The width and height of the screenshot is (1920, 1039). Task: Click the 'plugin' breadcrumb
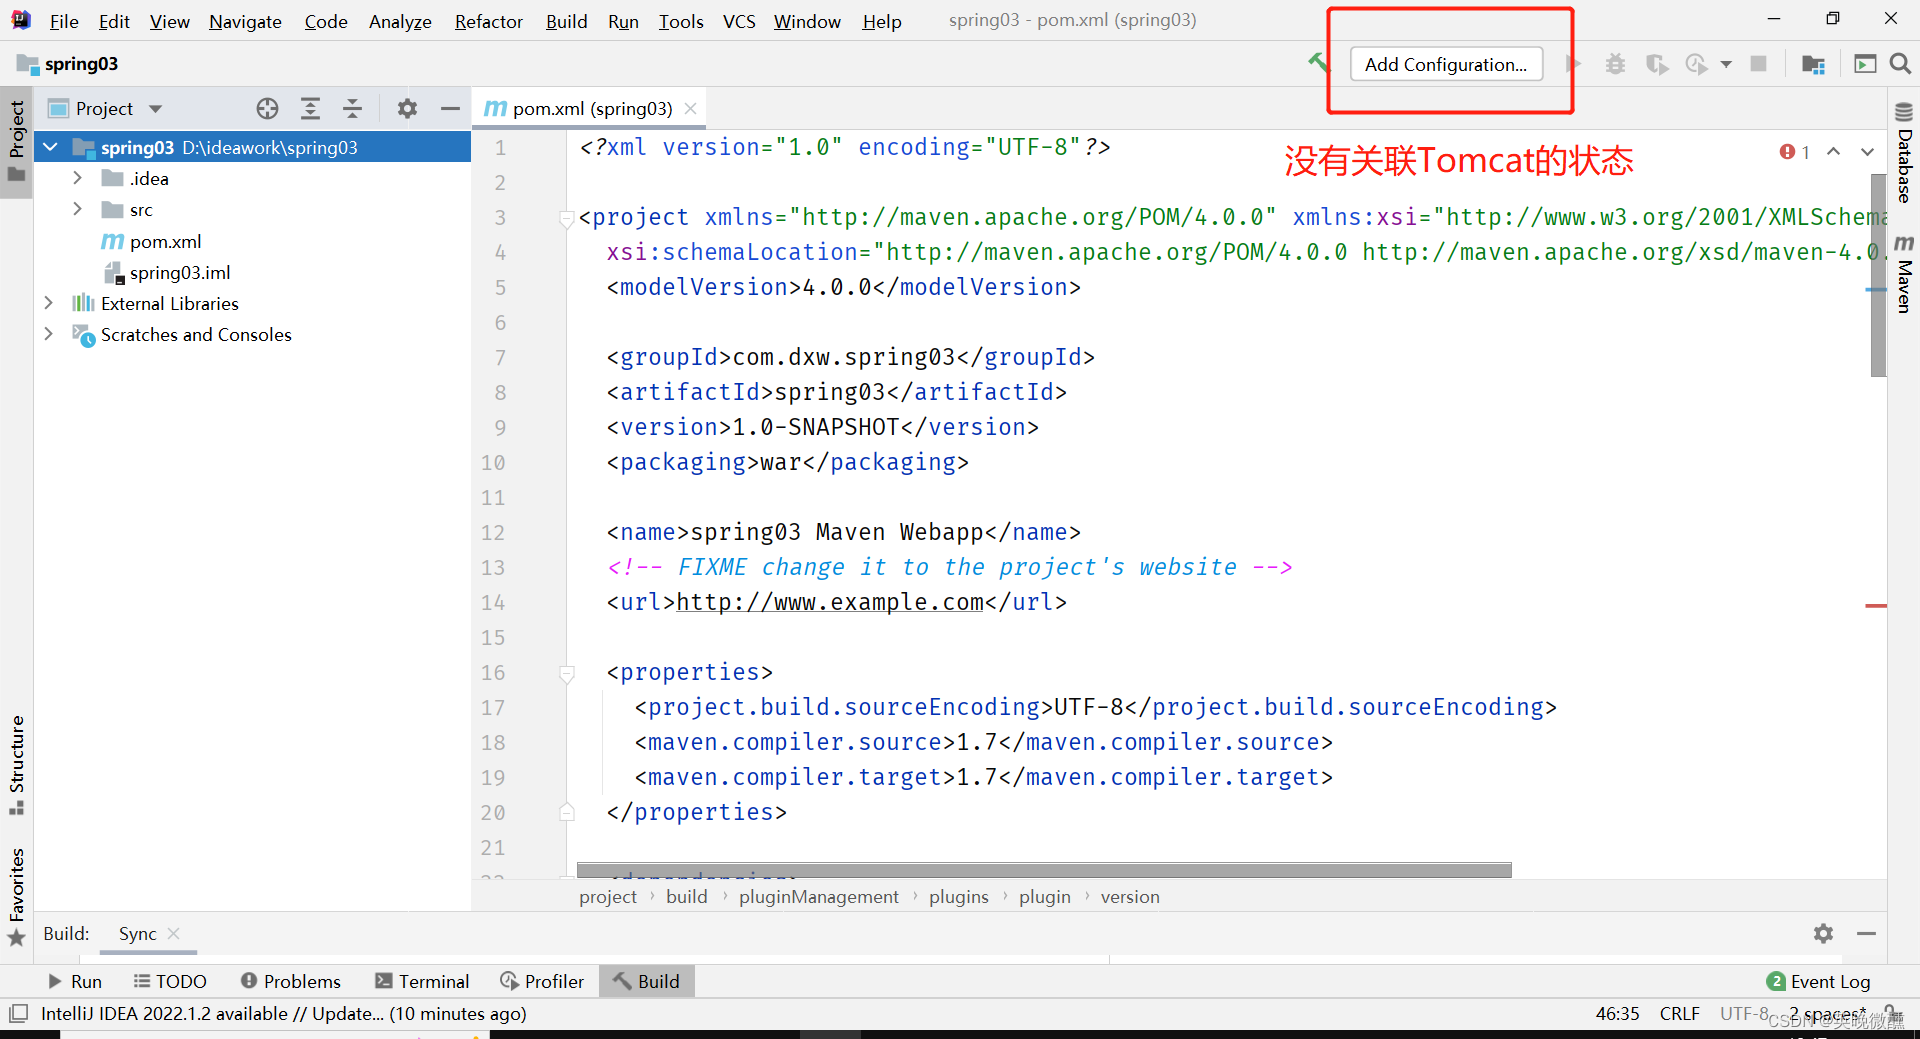(x=1044, y=897)
